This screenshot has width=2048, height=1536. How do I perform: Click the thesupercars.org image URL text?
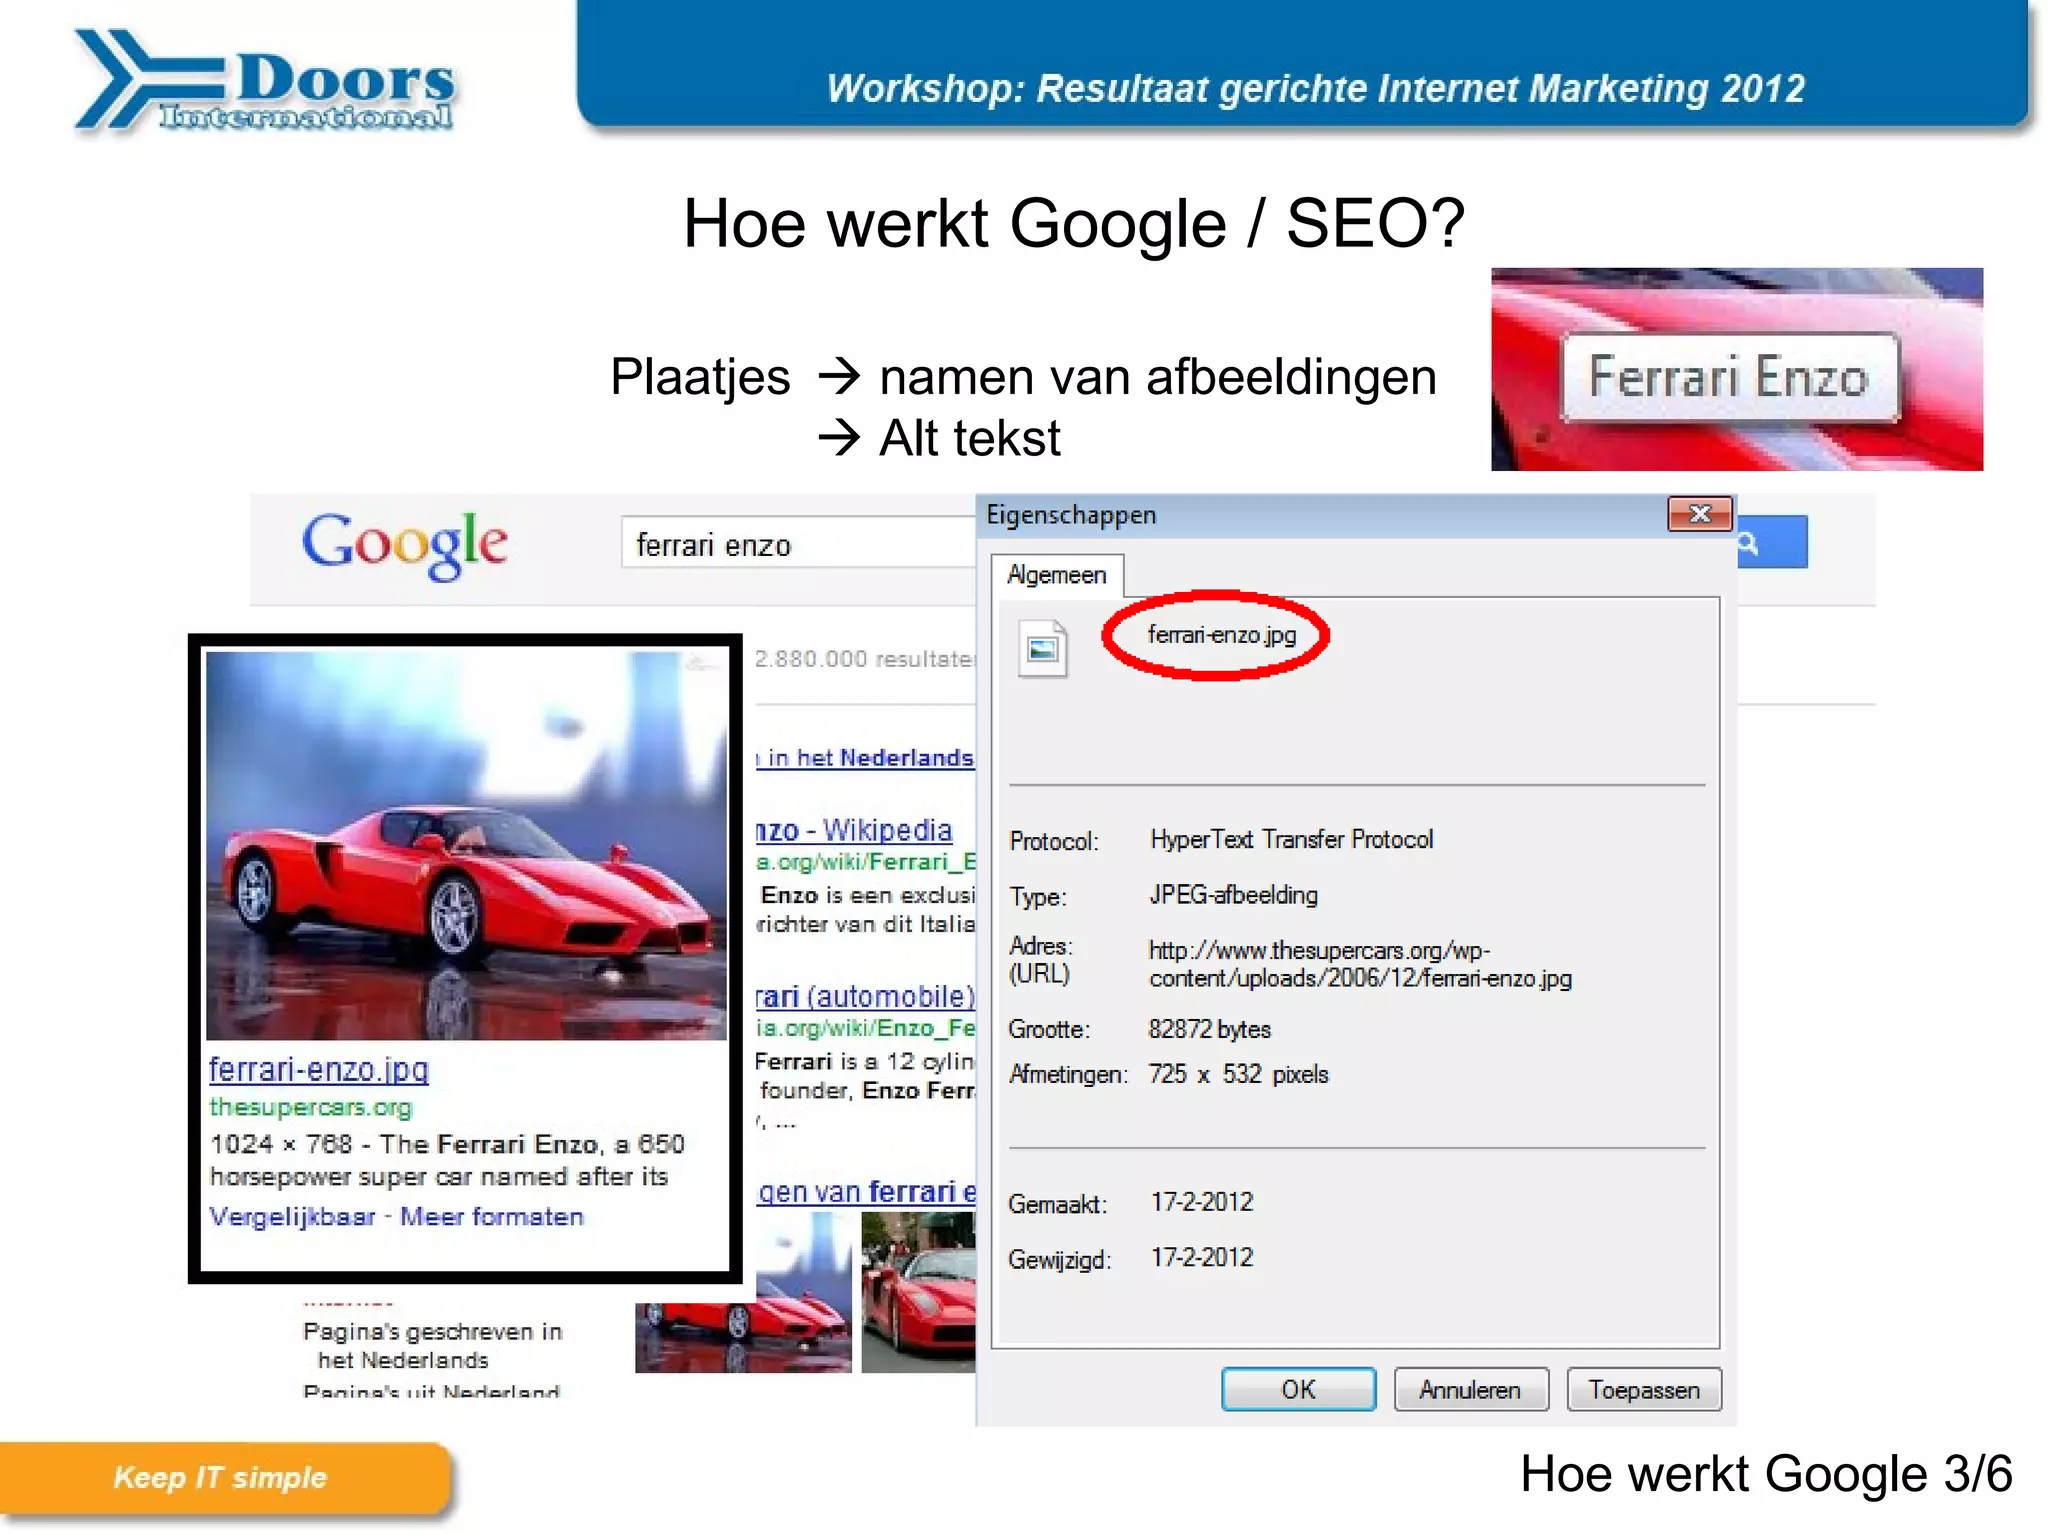pyautogui.click(x=1360, y=965)
